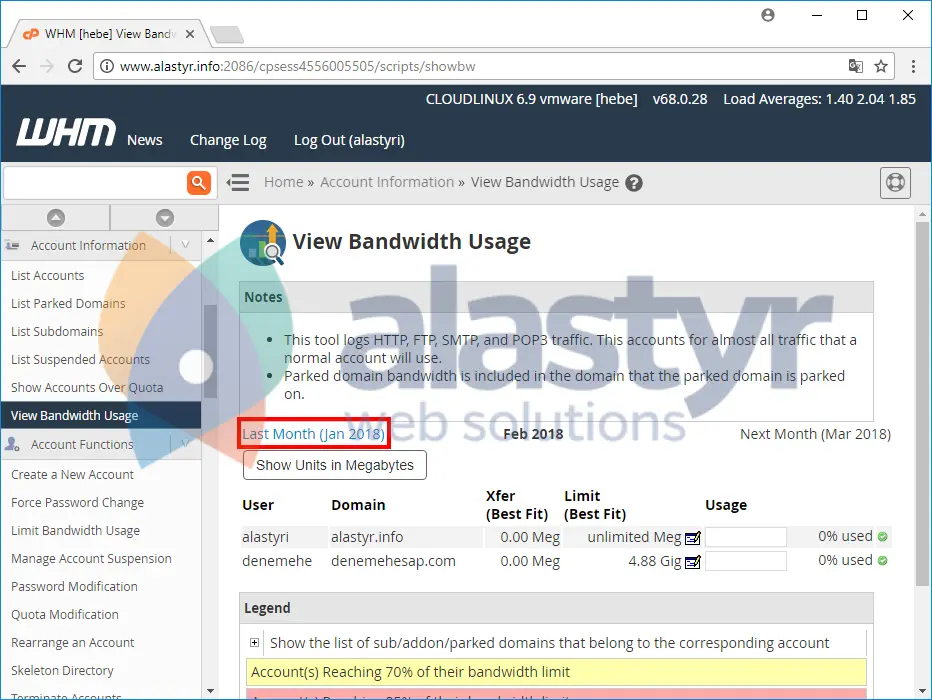
Task: Click Show Units in Megabytes button
Action: [x=335, y=465]
